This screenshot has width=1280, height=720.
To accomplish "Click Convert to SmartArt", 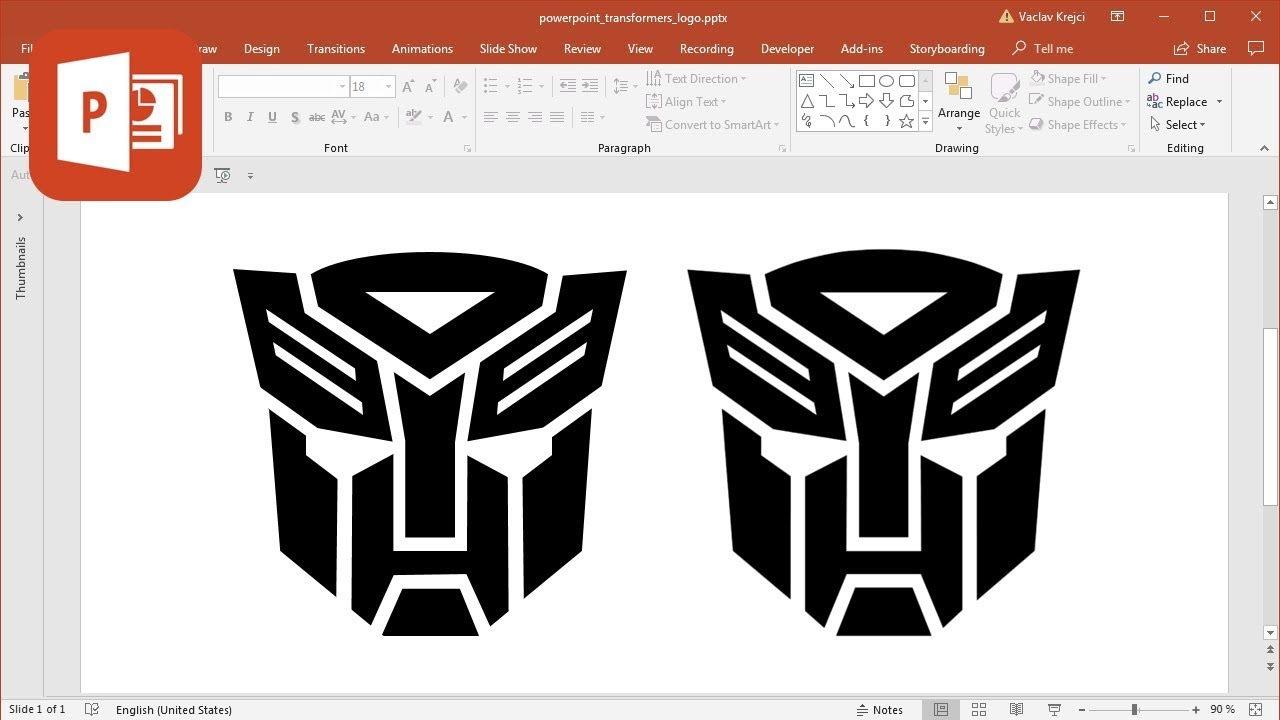I will click(713, 125).
